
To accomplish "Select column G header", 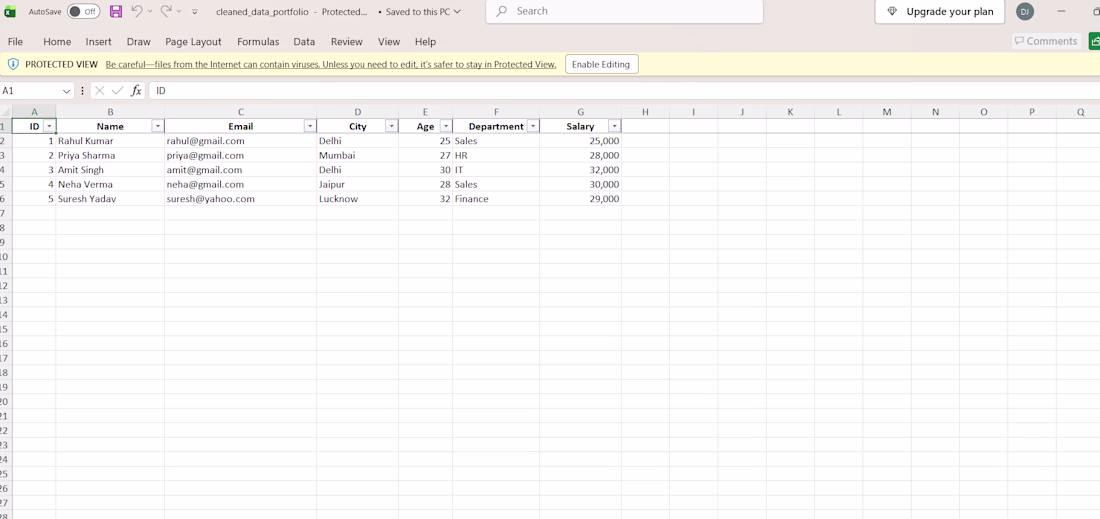I will (x=580, y=112).
